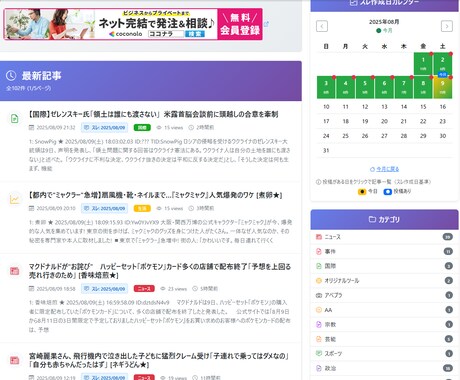This screenshot has height=380, width=460.
Task: Click thread date badge on マクドナルド article
Action: pos(104,289)
